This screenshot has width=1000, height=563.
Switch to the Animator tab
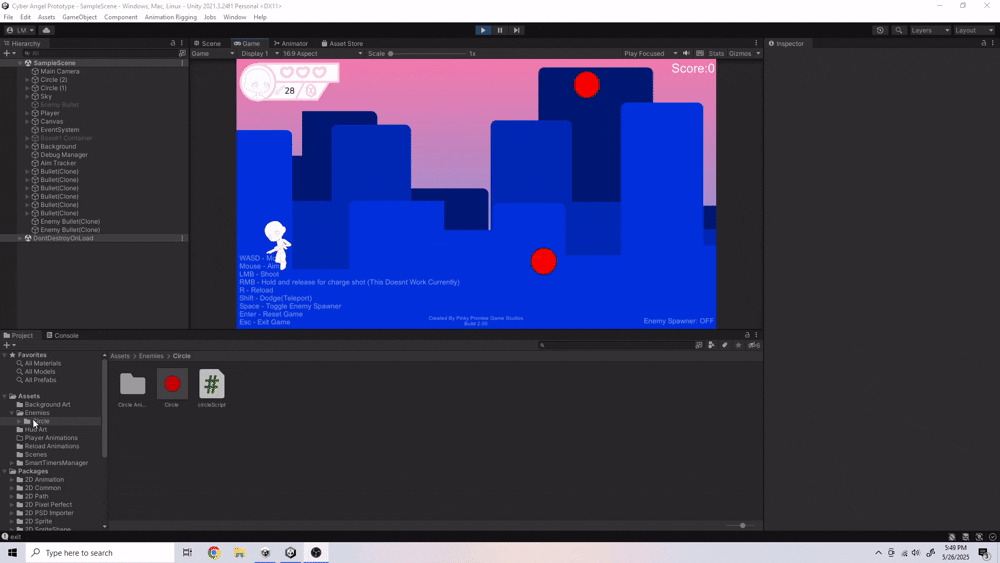coord(291,43)
